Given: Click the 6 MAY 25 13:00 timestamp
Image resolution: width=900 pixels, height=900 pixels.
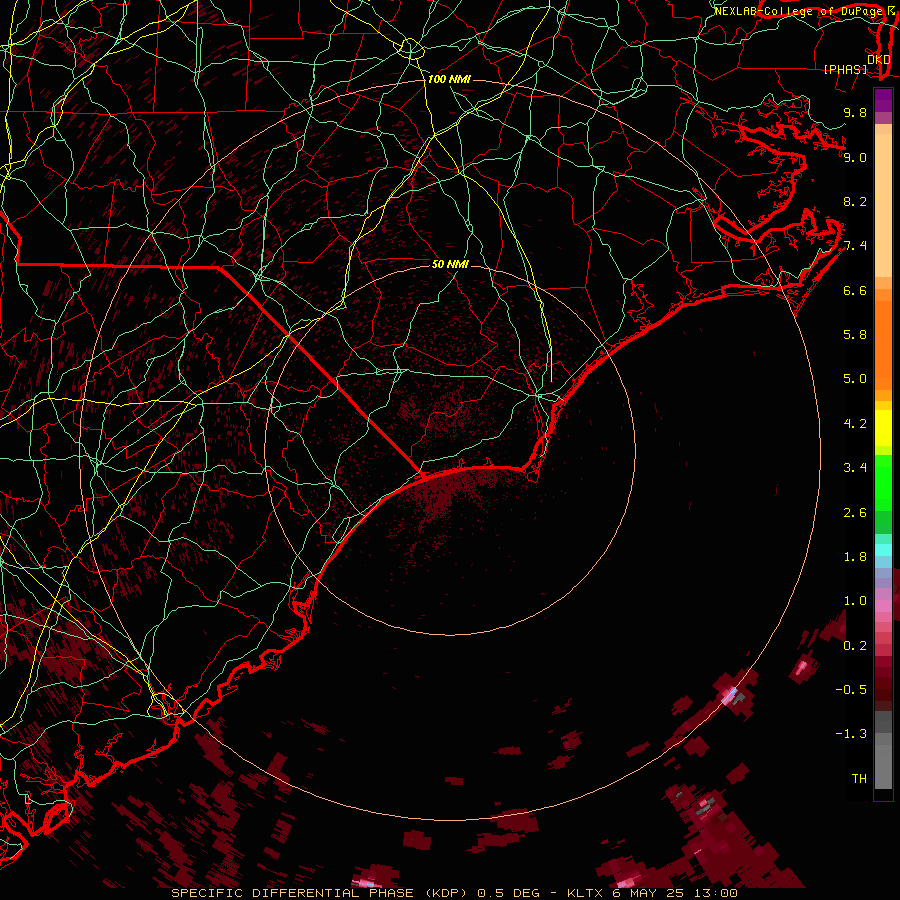Looking at the screenshot, I should (x=675, y=893).
